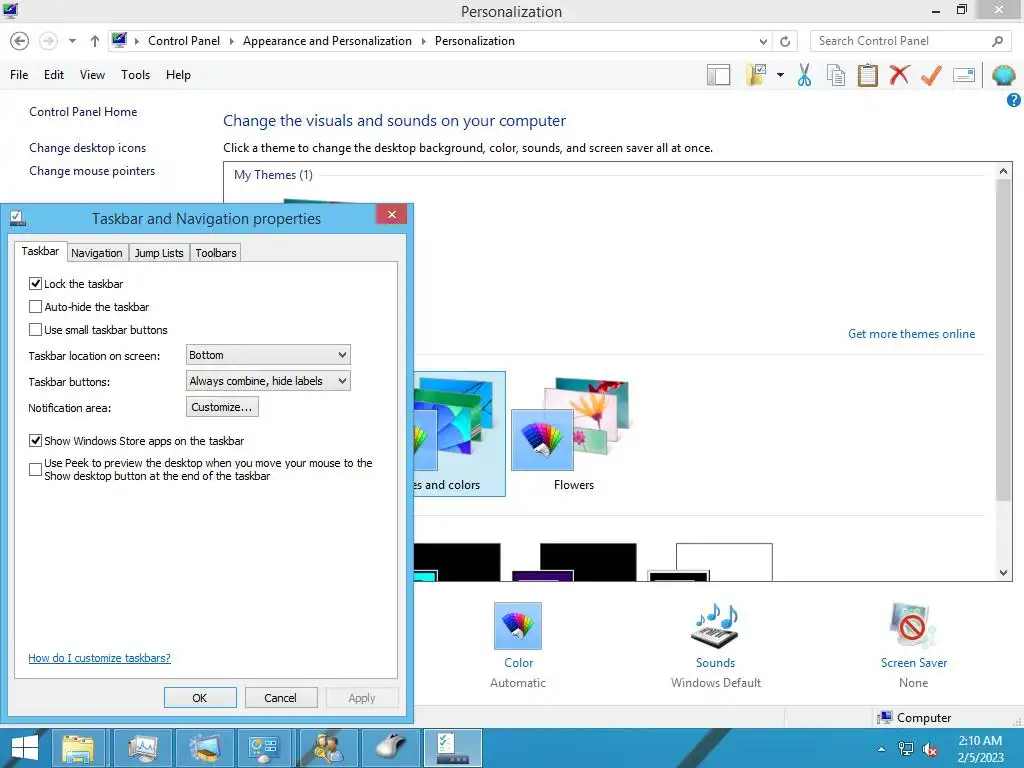Image resolution: width=1024 pixels, height=768 pixels.
Task: Open the Mouse properties taskbar icon
Action: point(391,748)
